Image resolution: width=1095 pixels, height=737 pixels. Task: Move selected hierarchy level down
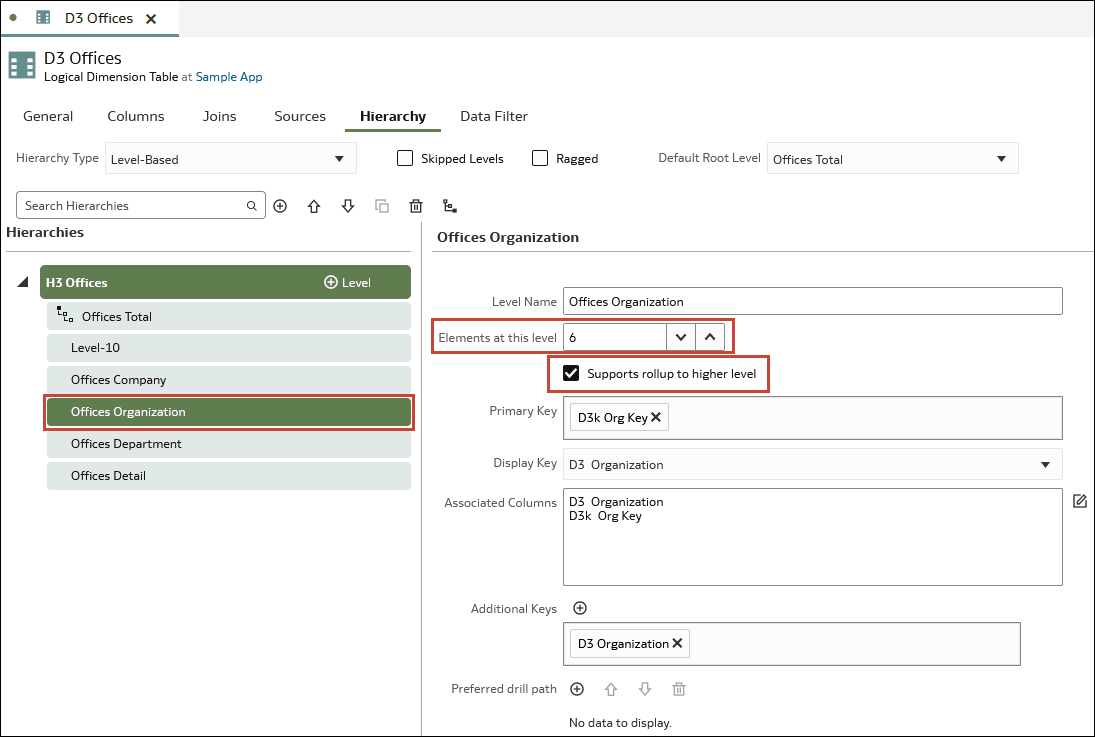[x=348, y=206]
